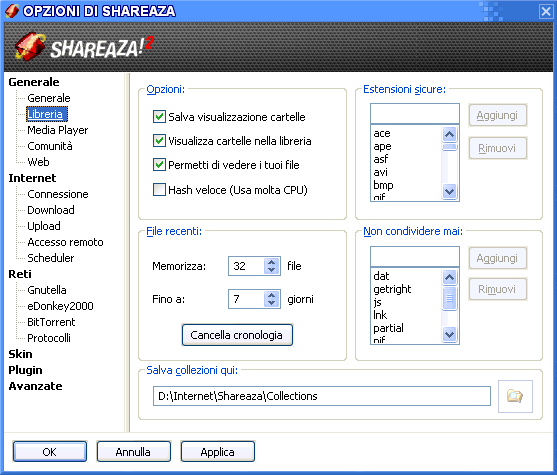Open Scheduler settings page
The image size is (557, 475).
(51, 258)
